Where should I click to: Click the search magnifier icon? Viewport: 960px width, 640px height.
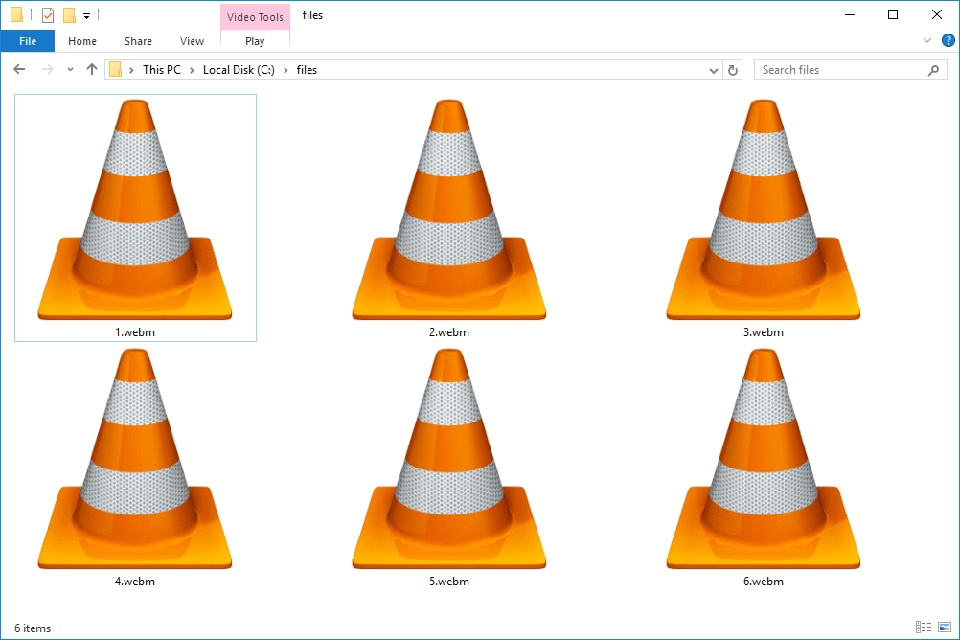(932, 69)
